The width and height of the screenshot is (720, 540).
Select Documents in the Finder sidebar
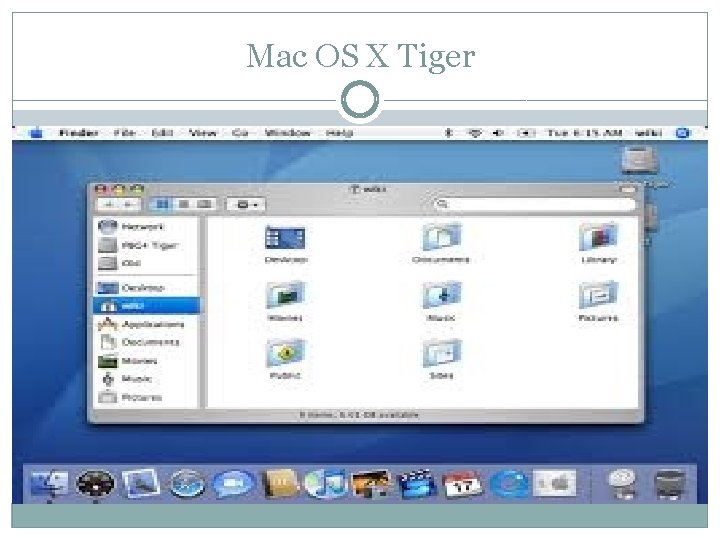tap(139, 342)
